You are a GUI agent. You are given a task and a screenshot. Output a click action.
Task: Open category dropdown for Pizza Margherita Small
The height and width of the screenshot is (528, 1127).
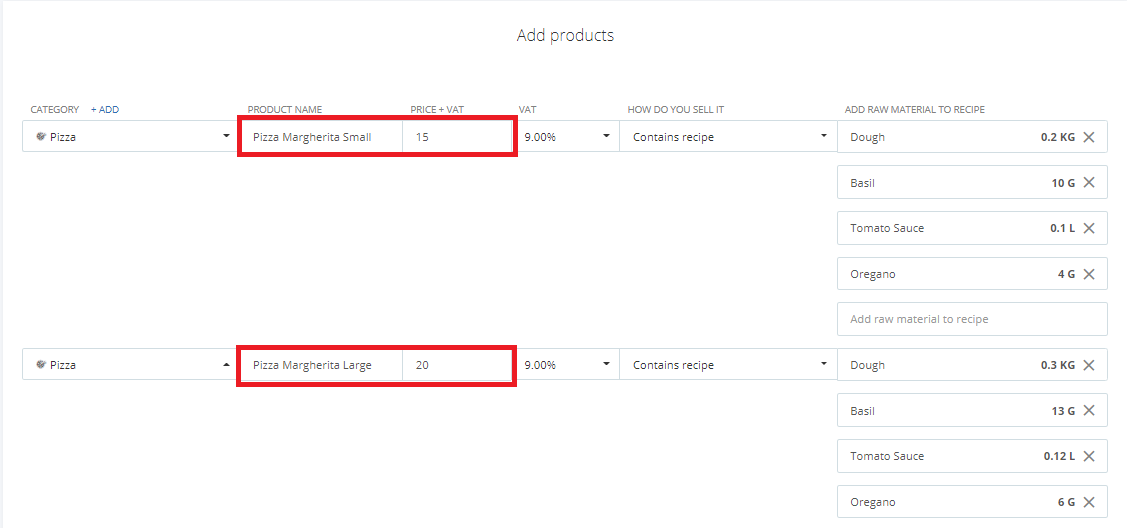130,136
